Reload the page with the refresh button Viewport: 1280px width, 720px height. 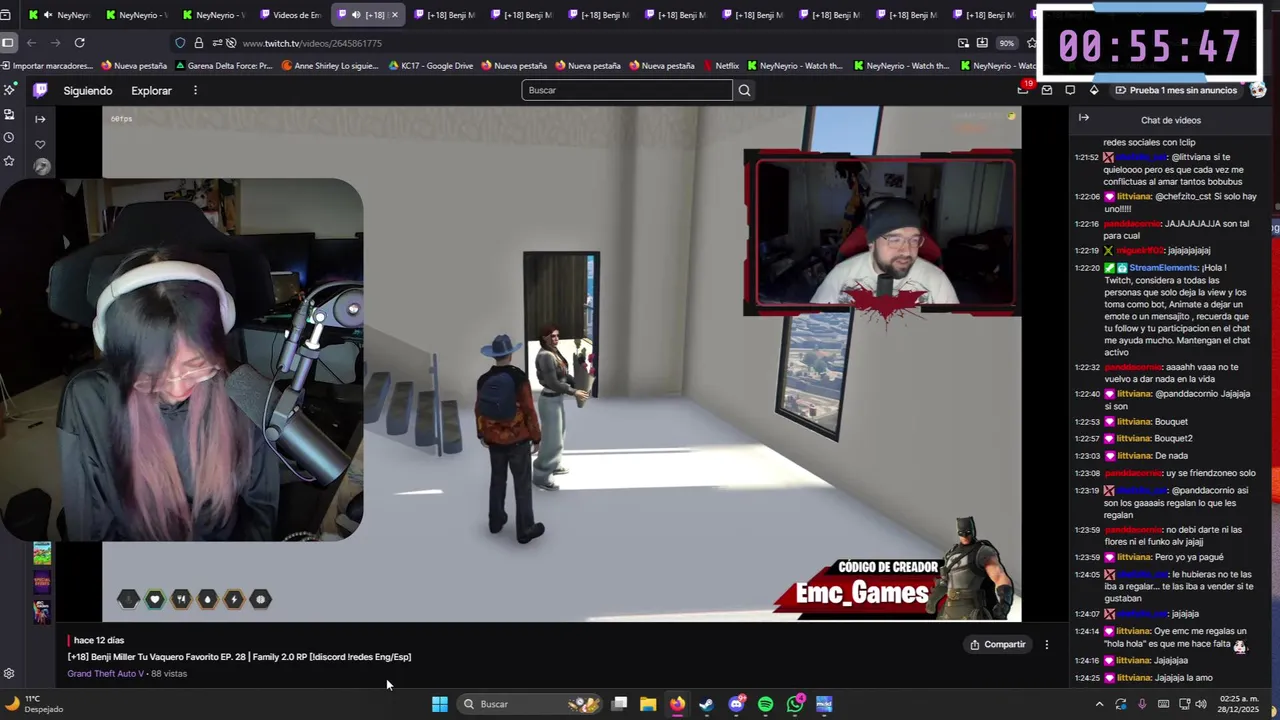(79, 43)
